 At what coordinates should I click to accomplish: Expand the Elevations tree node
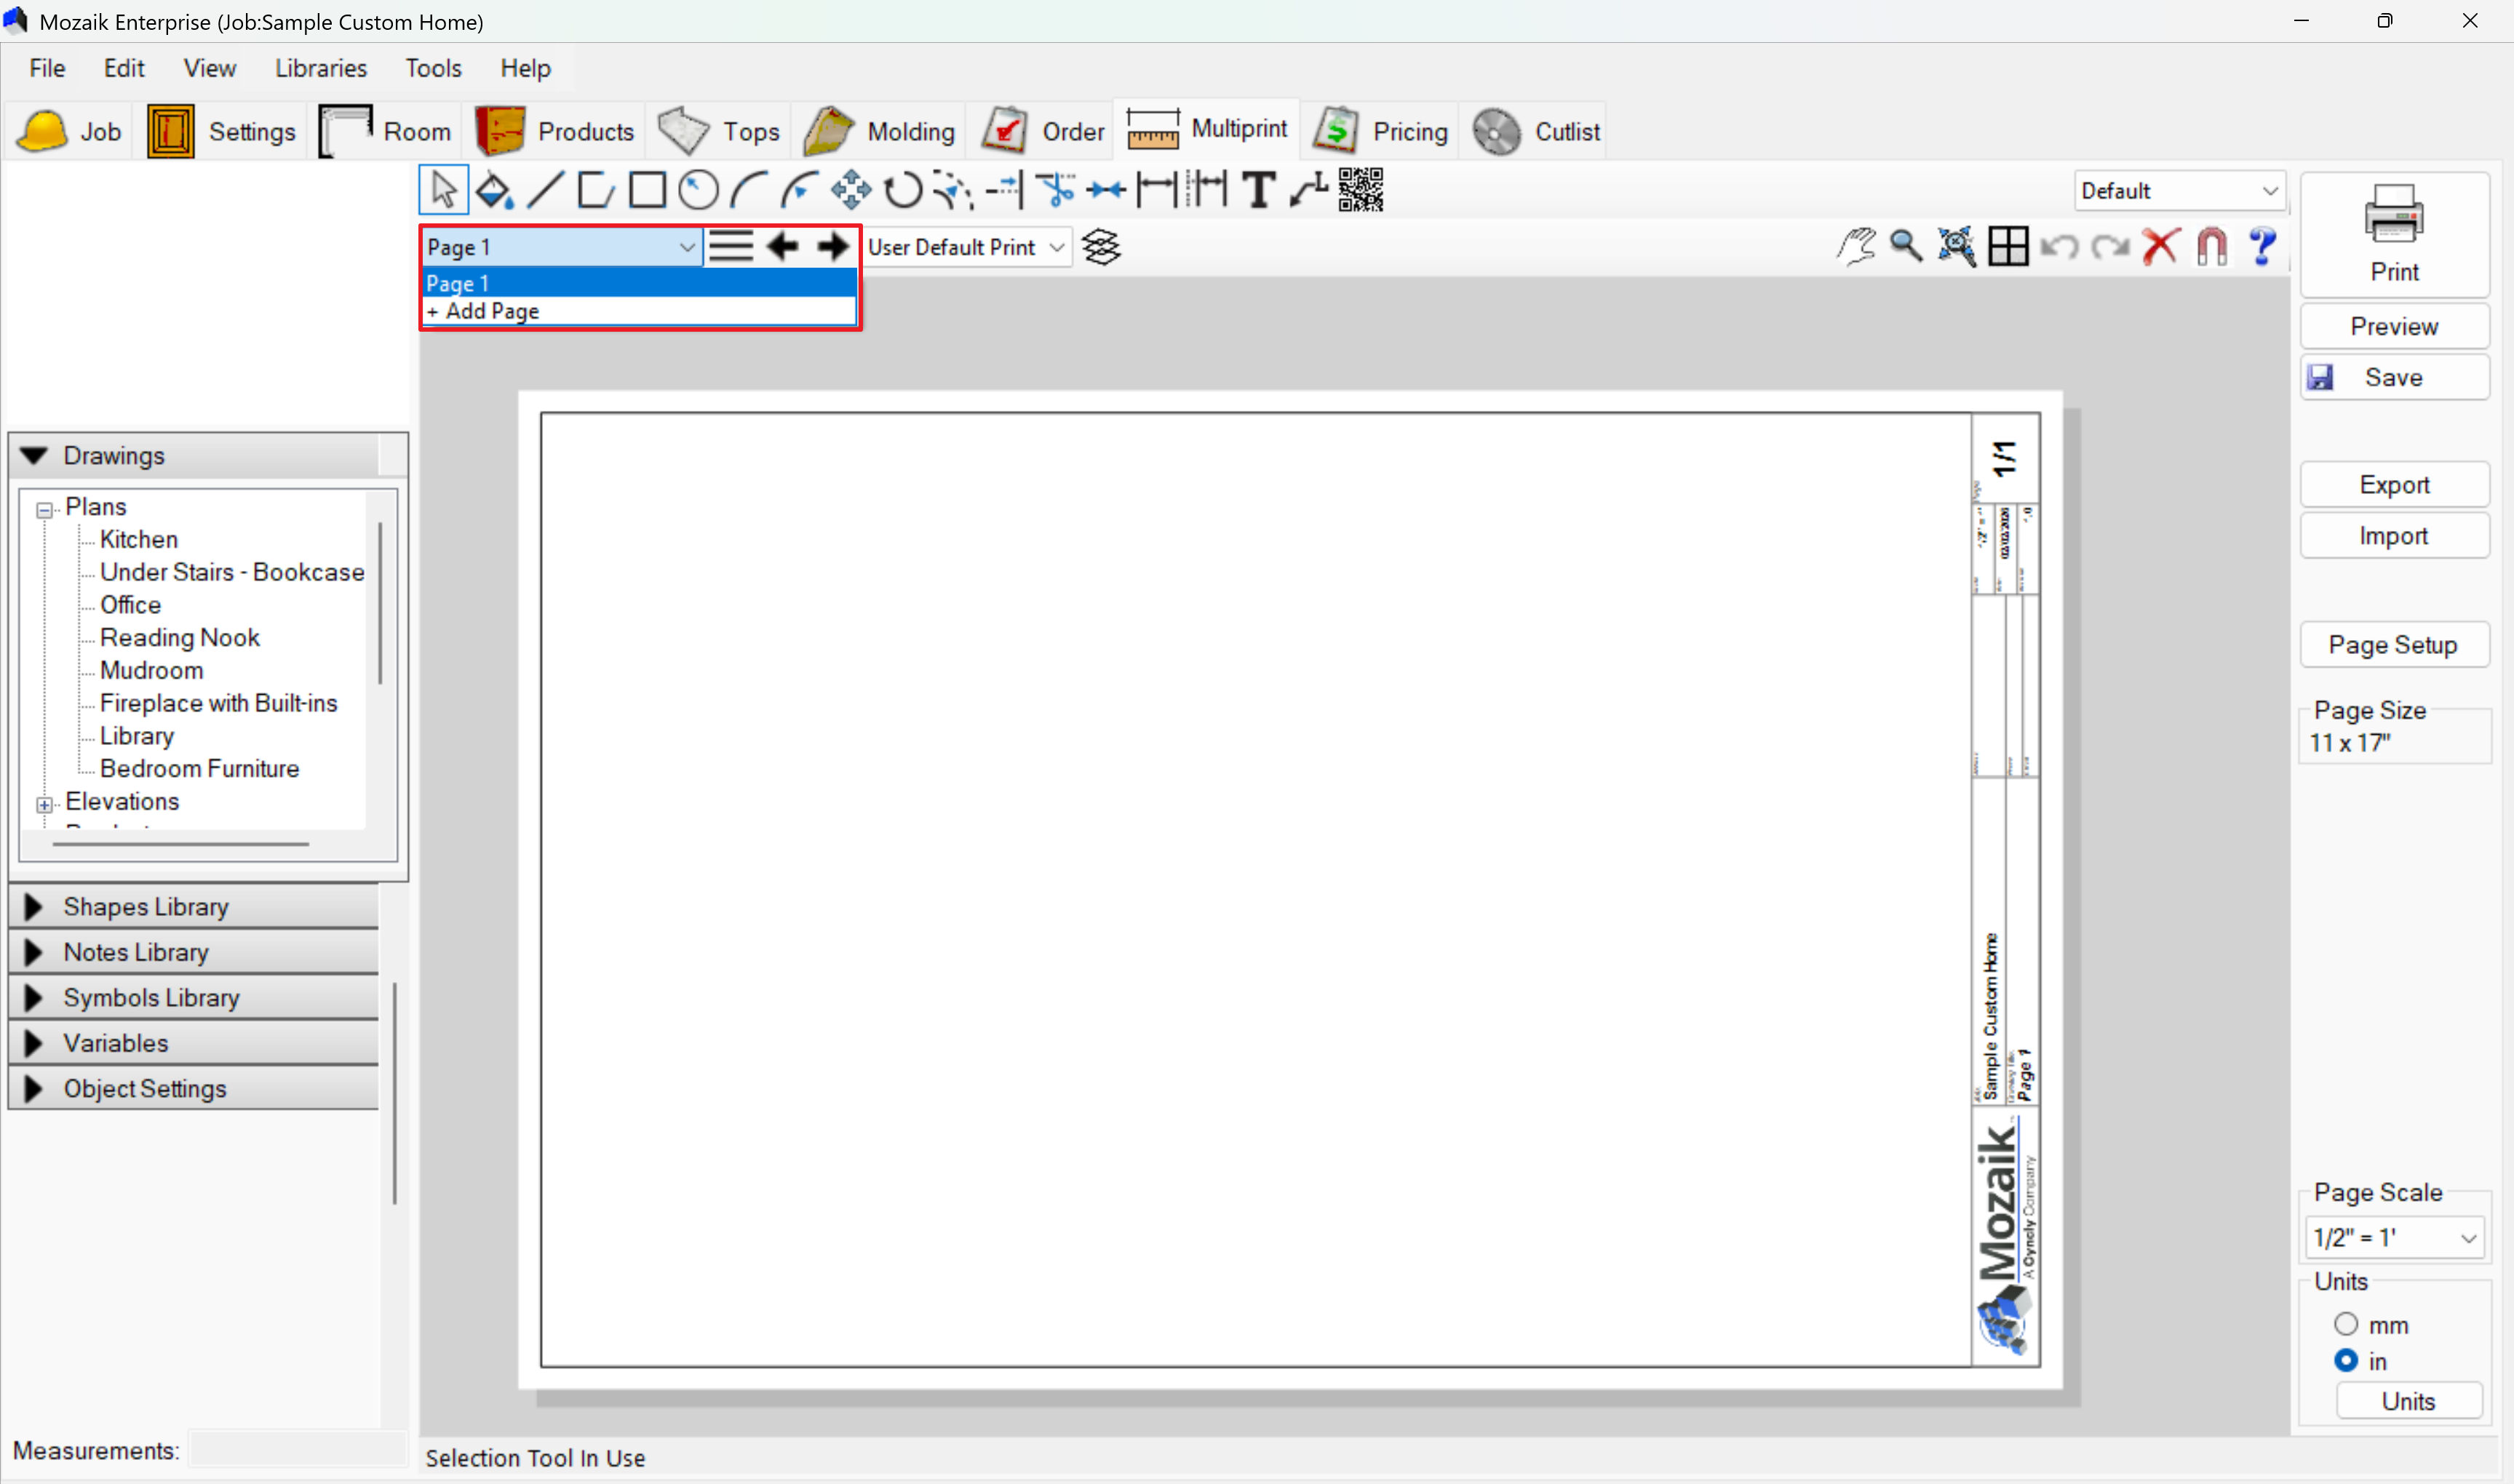click(x=44, y=804)
